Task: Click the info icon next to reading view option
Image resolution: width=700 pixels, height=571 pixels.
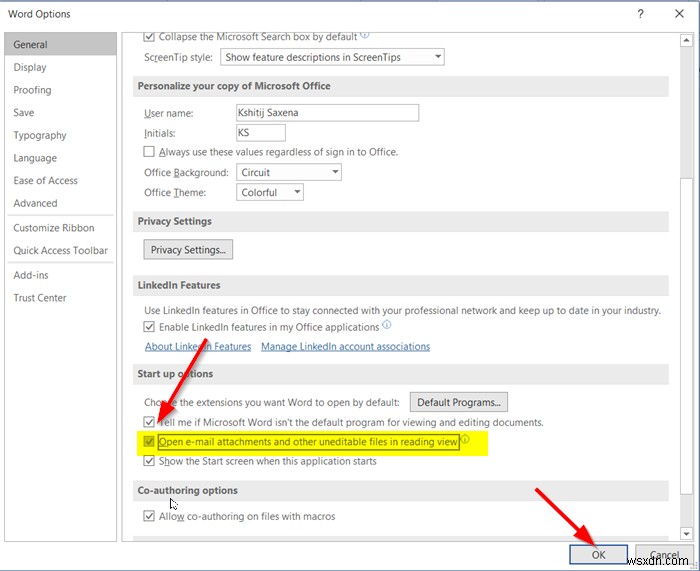Action: click(465, 441)
